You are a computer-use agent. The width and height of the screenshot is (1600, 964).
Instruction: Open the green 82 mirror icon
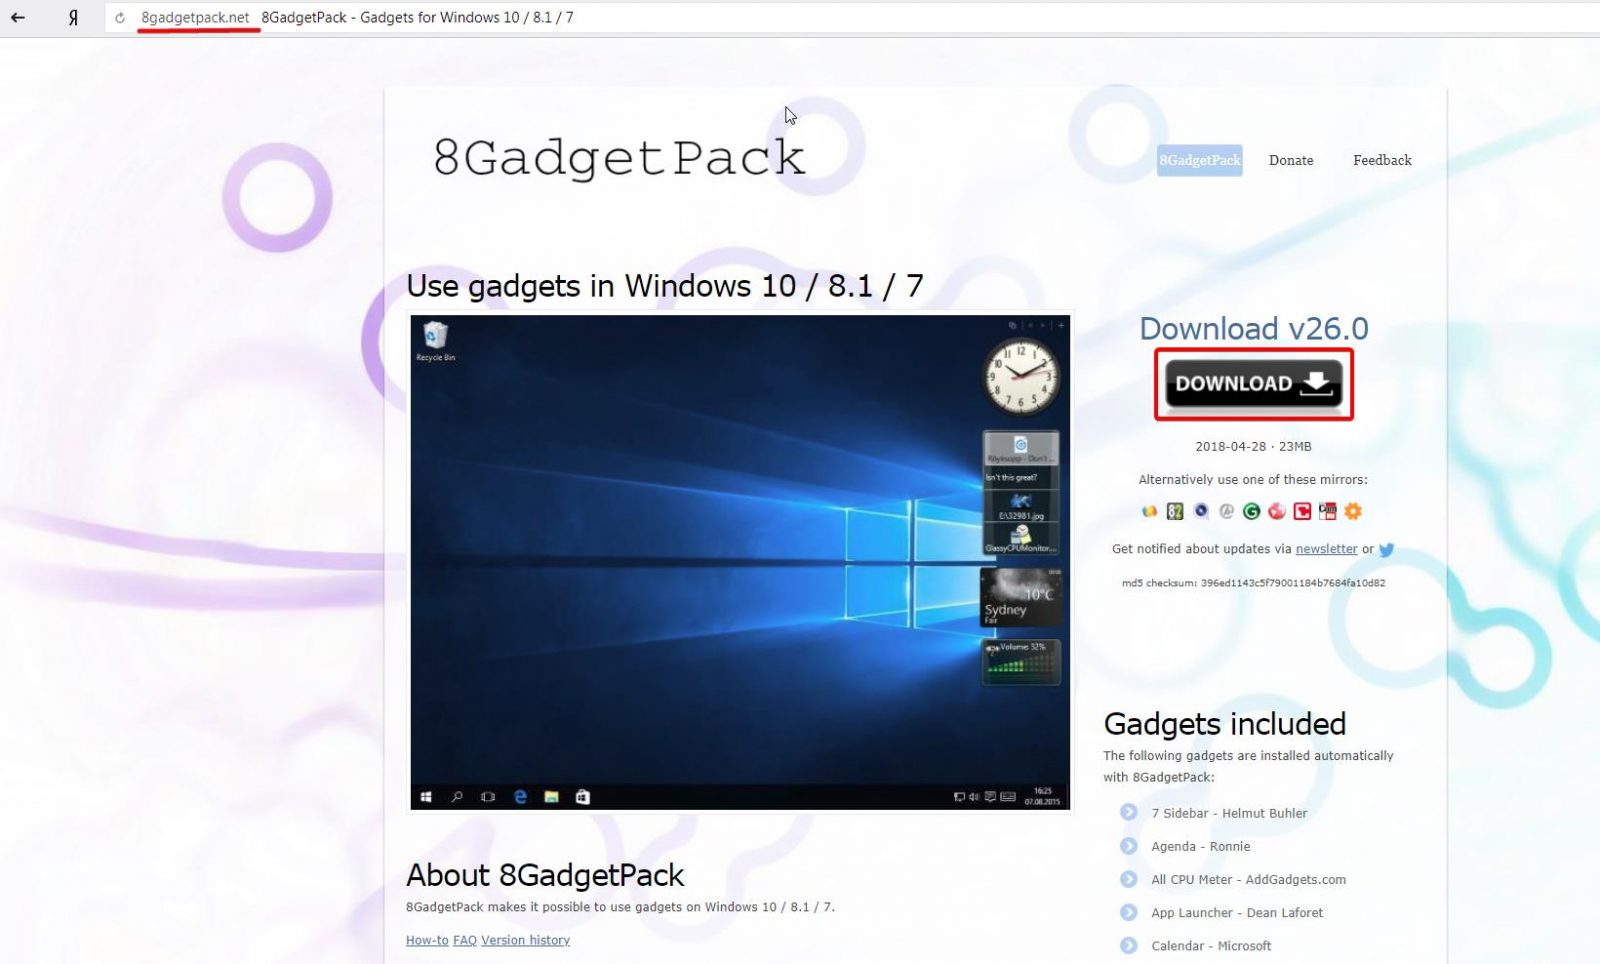(x=1175, y=511)
